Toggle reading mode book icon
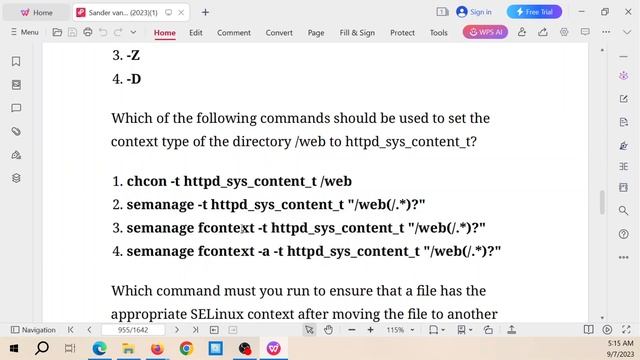The height and width of the screenshot is (360, 640). pos(588,330)
